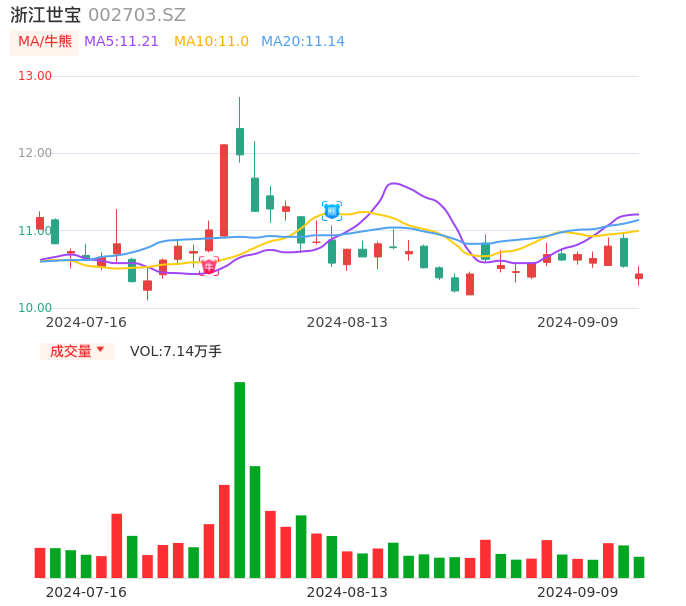Click the first red volume bar on left
686x606 pixels.
(40, 563)
